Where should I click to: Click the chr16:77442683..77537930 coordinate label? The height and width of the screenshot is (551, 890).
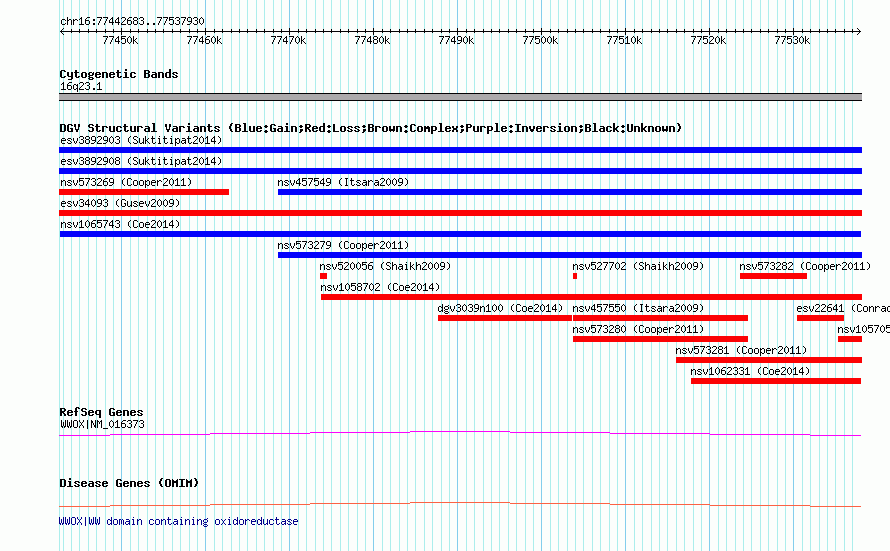coord(132,21)
